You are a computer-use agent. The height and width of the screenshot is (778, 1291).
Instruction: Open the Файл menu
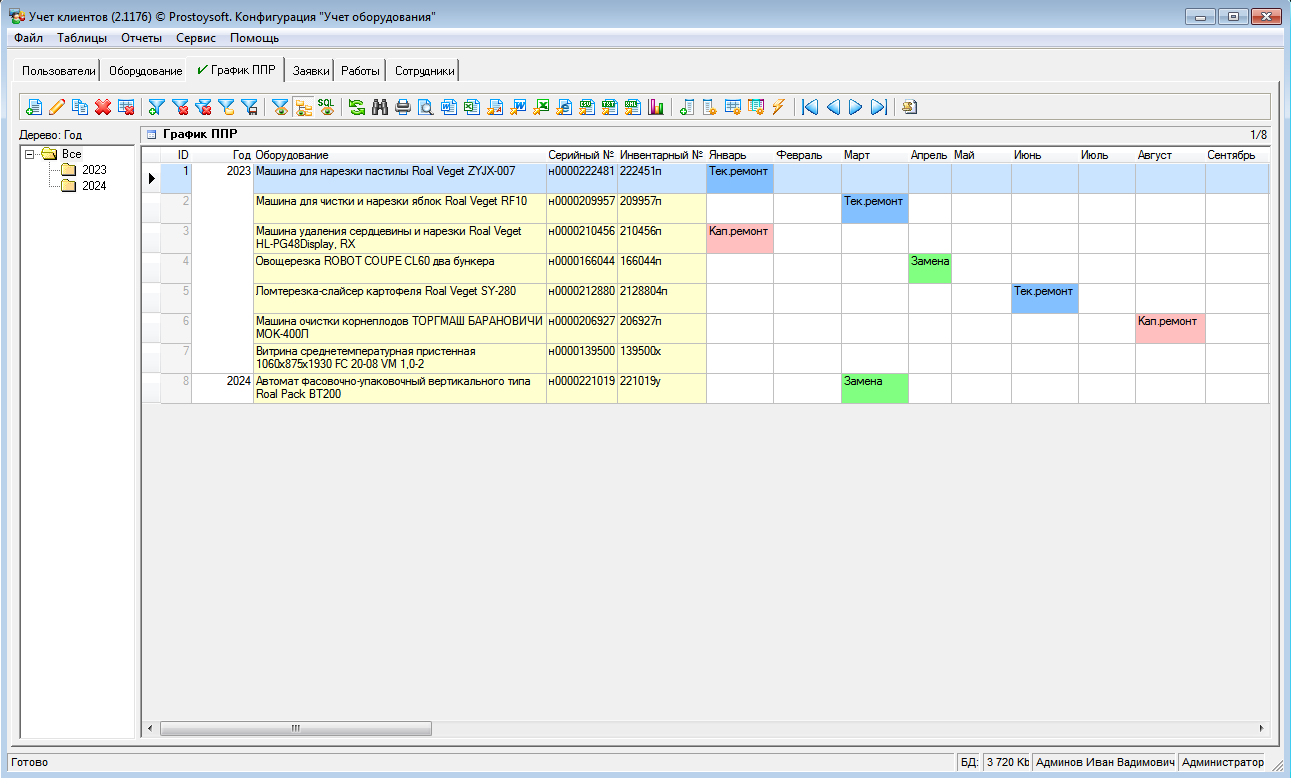(x=28, y=38)
